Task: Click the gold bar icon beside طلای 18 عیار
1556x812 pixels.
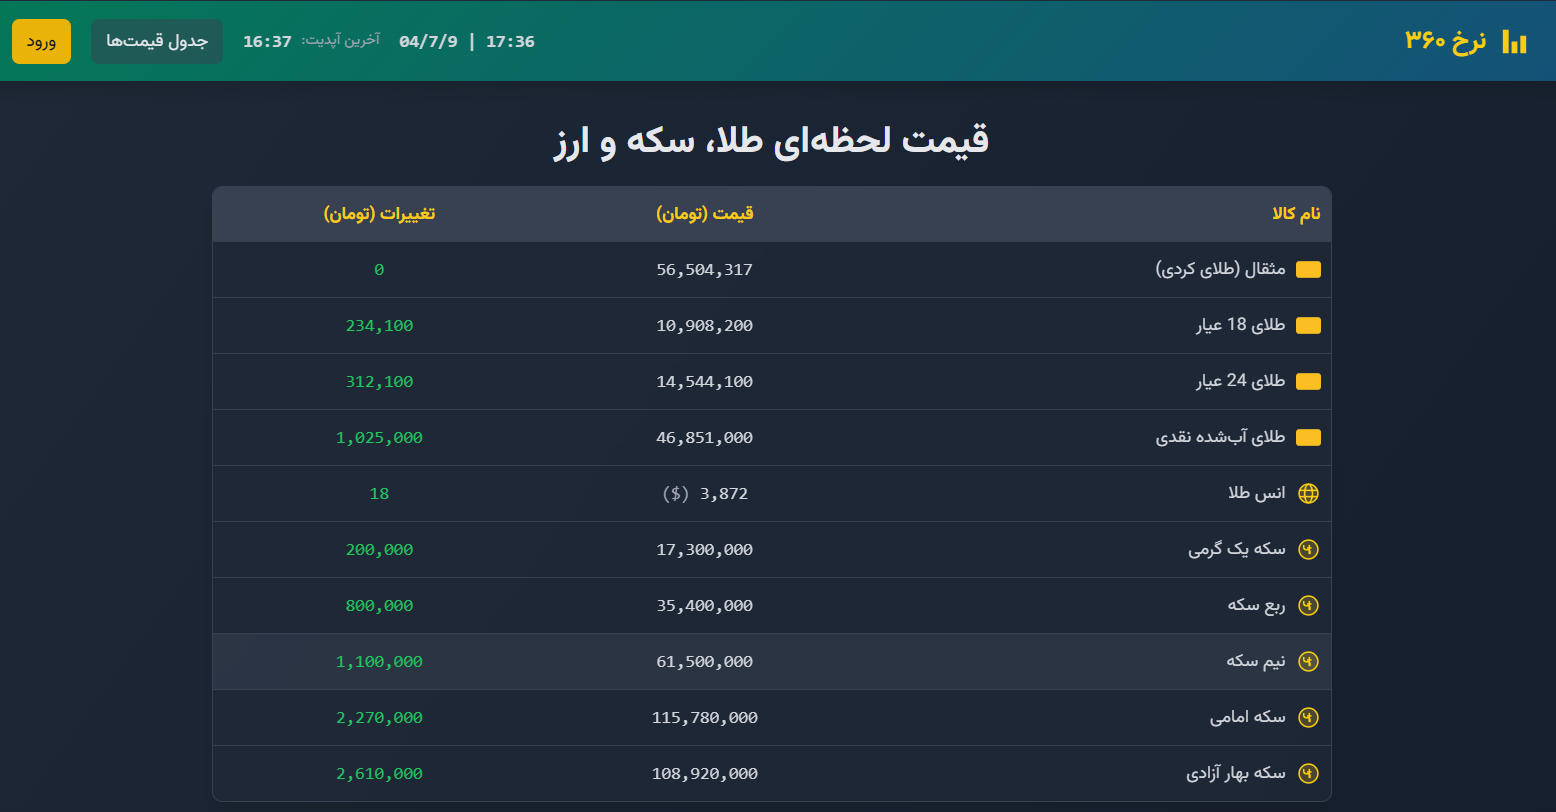Action: [1310, 325]
